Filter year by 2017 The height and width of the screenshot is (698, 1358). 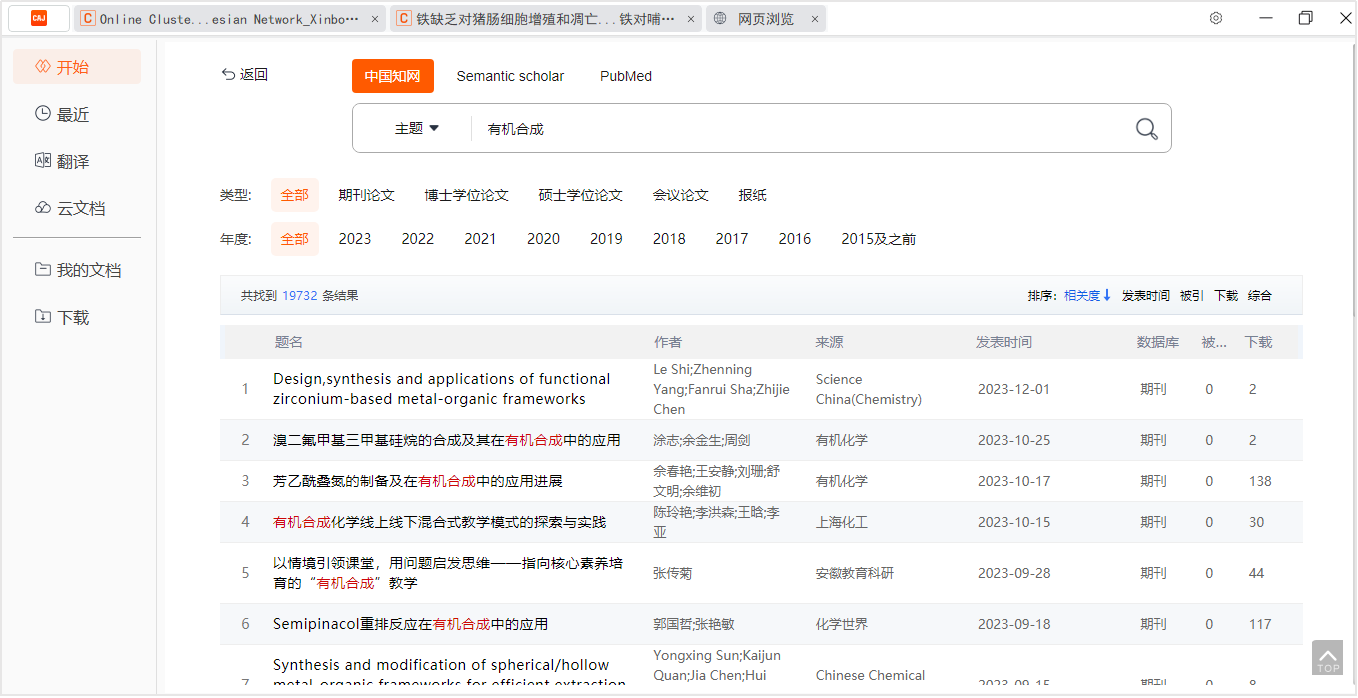732,239
